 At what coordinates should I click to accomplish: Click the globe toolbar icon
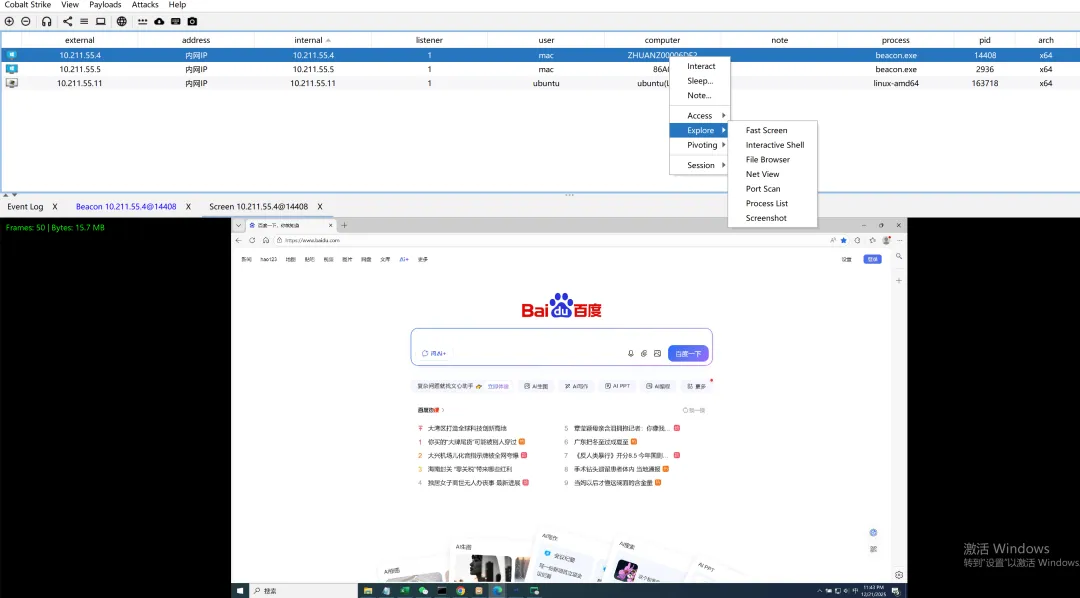click(122, 21)
